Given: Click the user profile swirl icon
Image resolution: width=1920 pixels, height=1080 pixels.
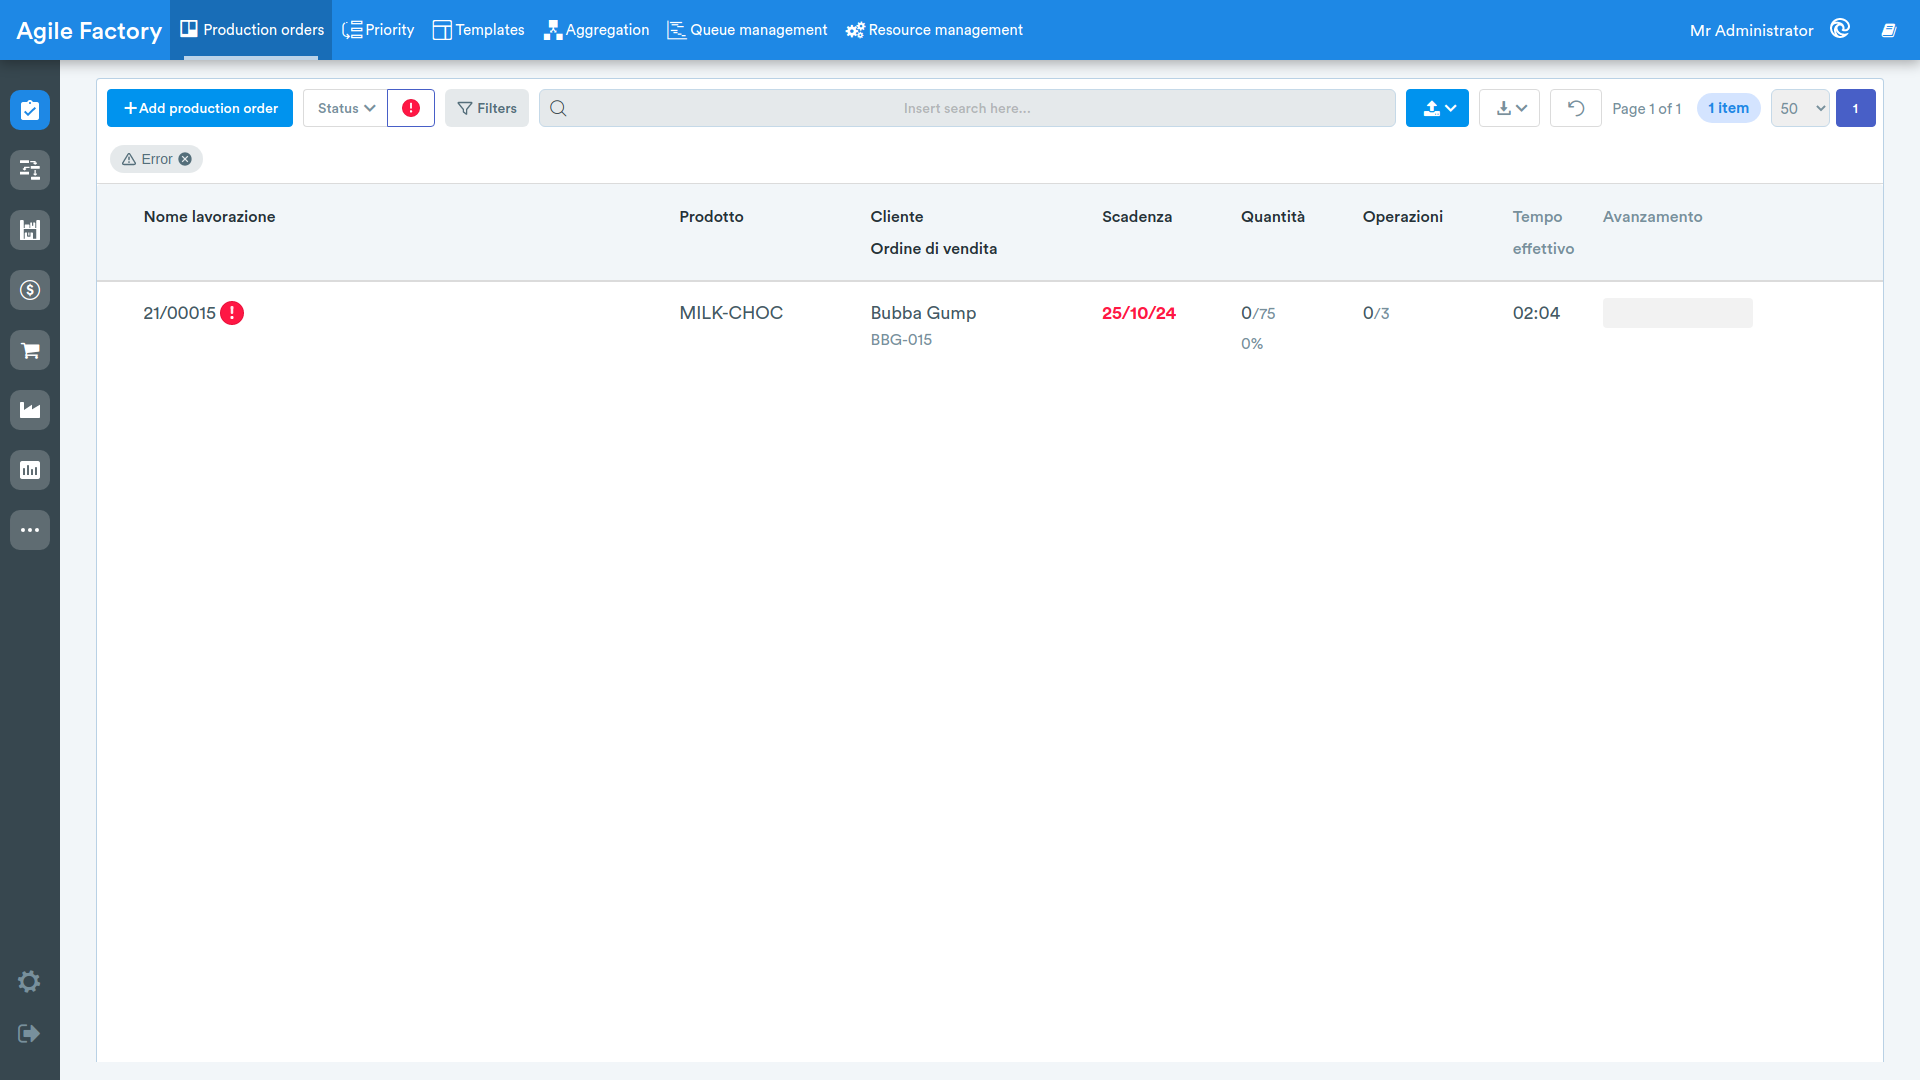Looking at the screenshot, I should pos(1840,29).
